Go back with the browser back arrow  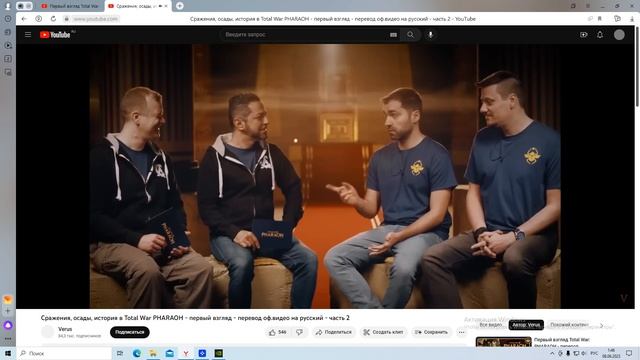pyautogui.click(x=24, y=19)
